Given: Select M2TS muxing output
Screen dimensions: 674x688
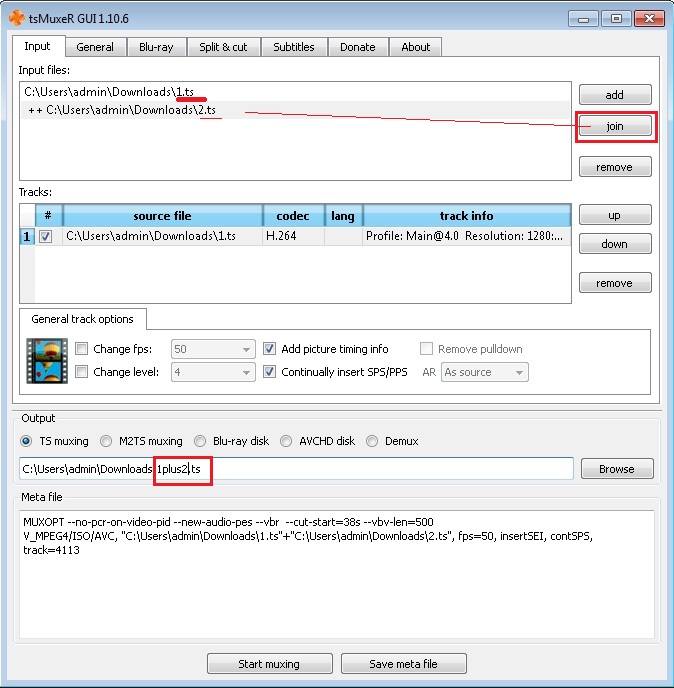Looking at the screenshot, I should 106,441.
